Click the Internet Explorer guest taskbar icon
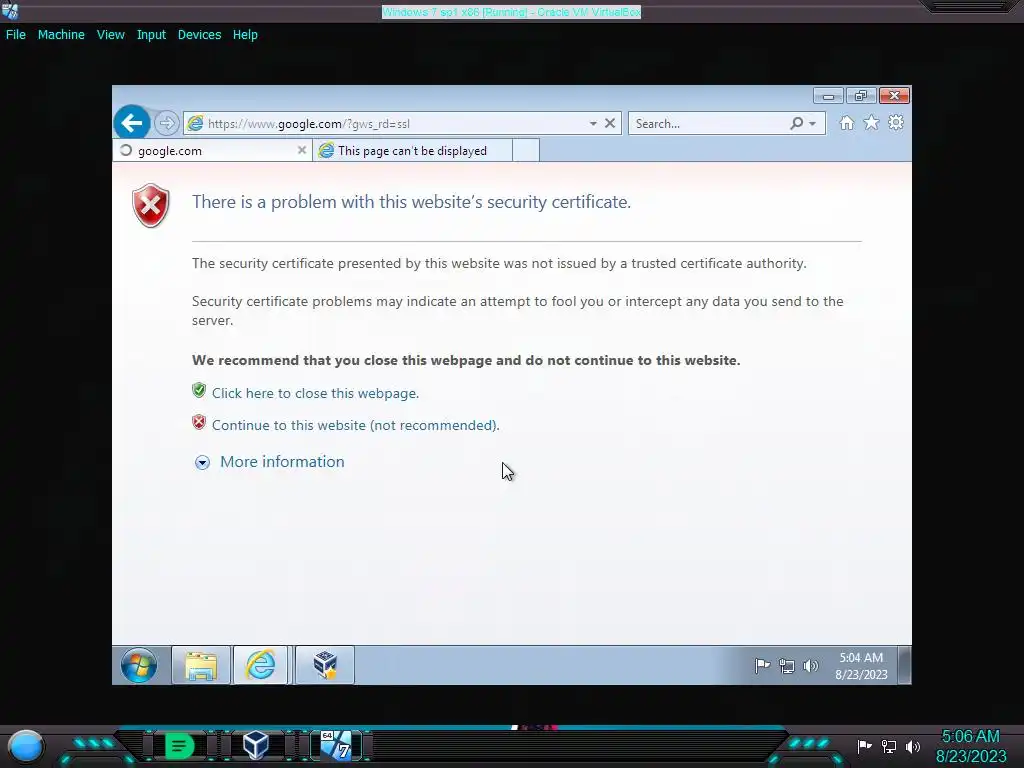This screenshot has width=1024, height=768. pyautogui.click(x=261, y=665)
